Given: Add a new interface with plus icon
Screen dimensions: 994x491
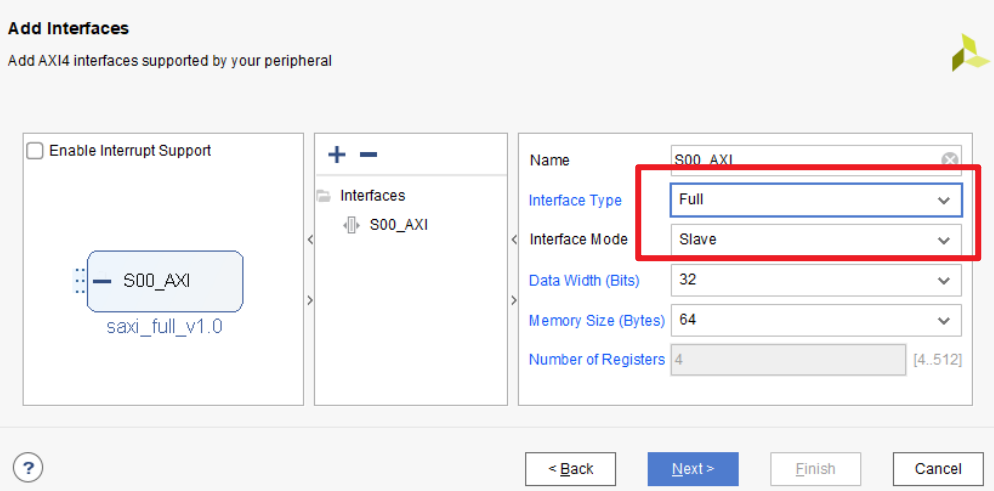Looking at the screenshot, I should 337,154.
